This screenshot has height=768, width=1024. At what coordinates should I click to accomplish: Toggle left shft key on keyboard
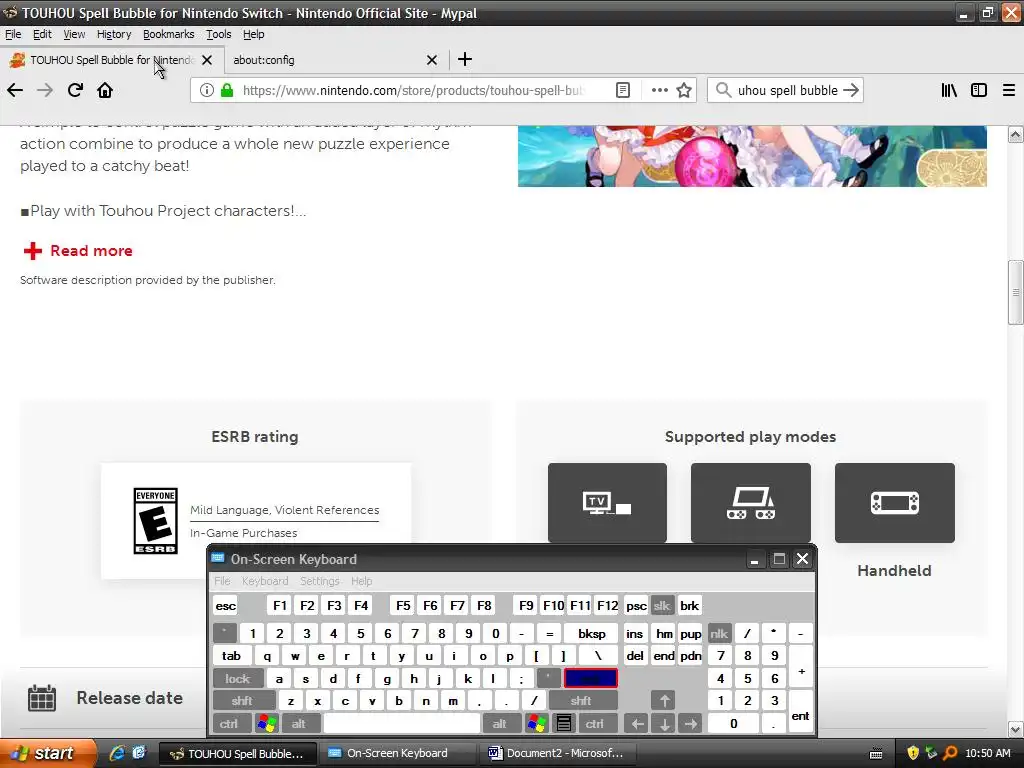(242, 701)
